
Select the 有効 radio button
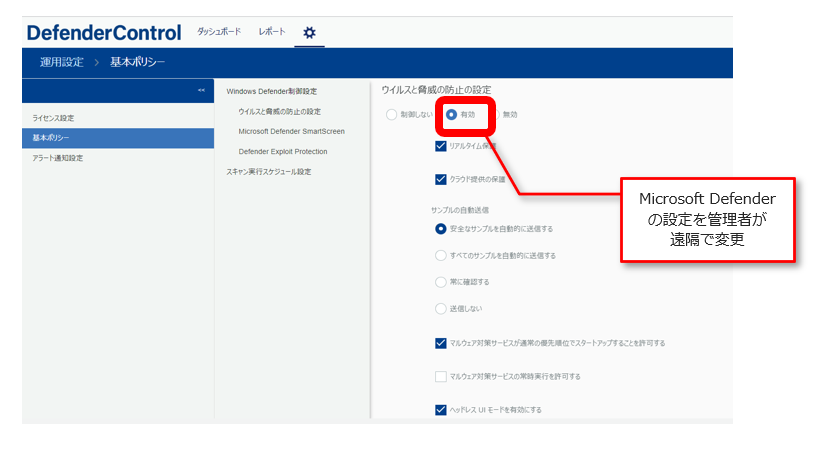pyautogui.click(x=451, y=114)
